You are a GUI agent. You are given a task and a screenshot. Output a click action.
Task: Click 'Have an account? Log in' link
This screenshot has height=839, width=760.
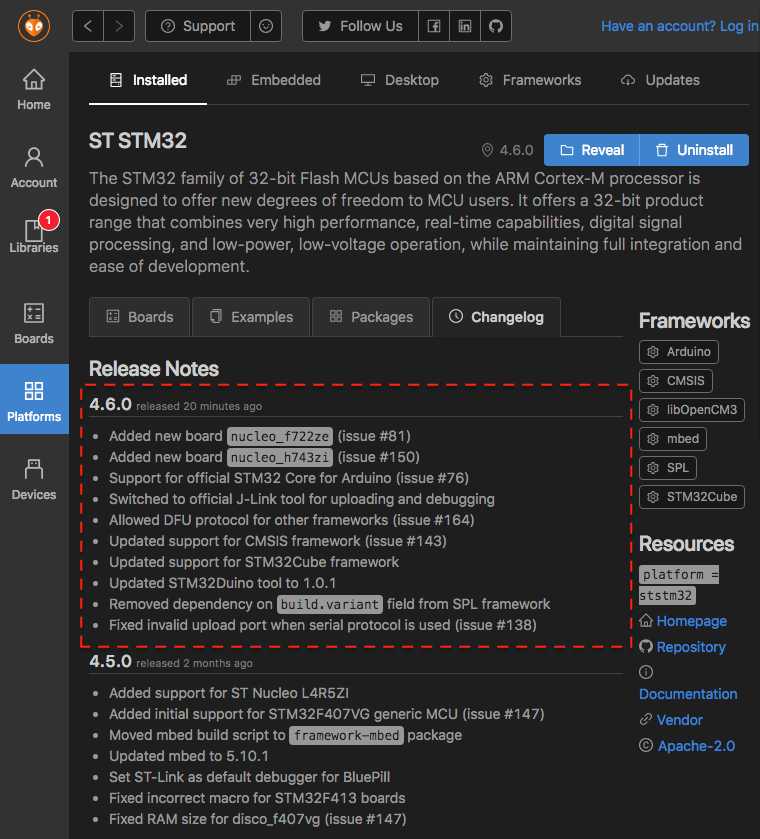679,26
